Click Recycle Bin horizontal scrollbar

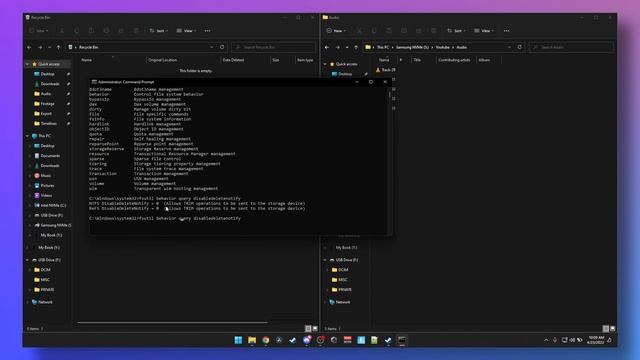[173, 322]
